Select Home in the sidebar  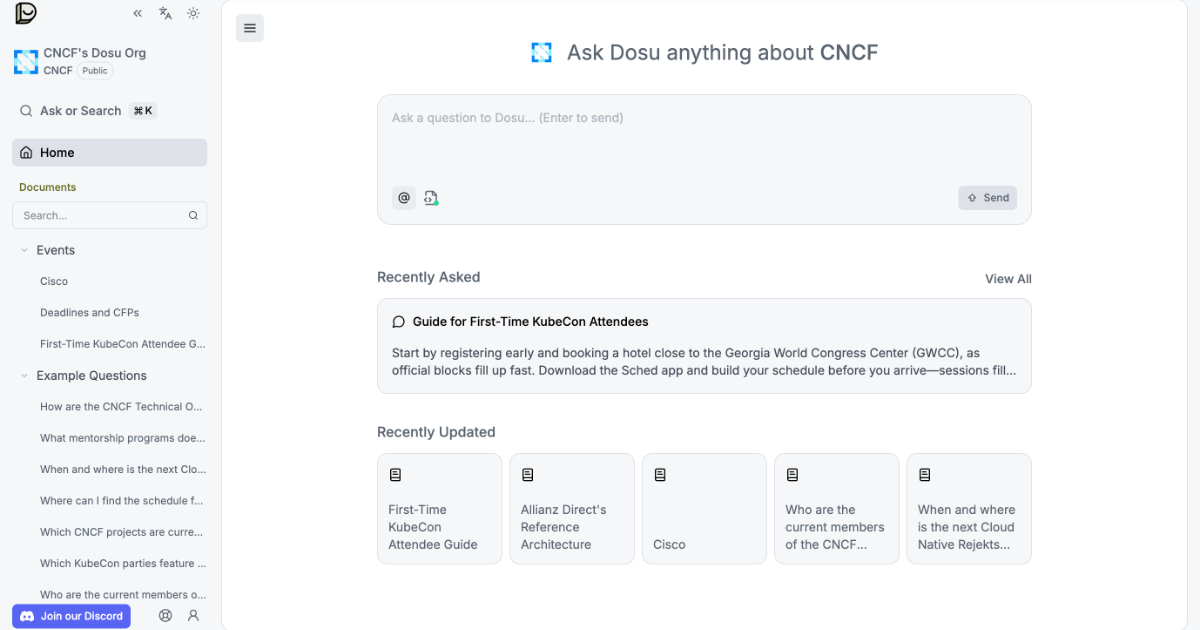(x=109, y=153)
